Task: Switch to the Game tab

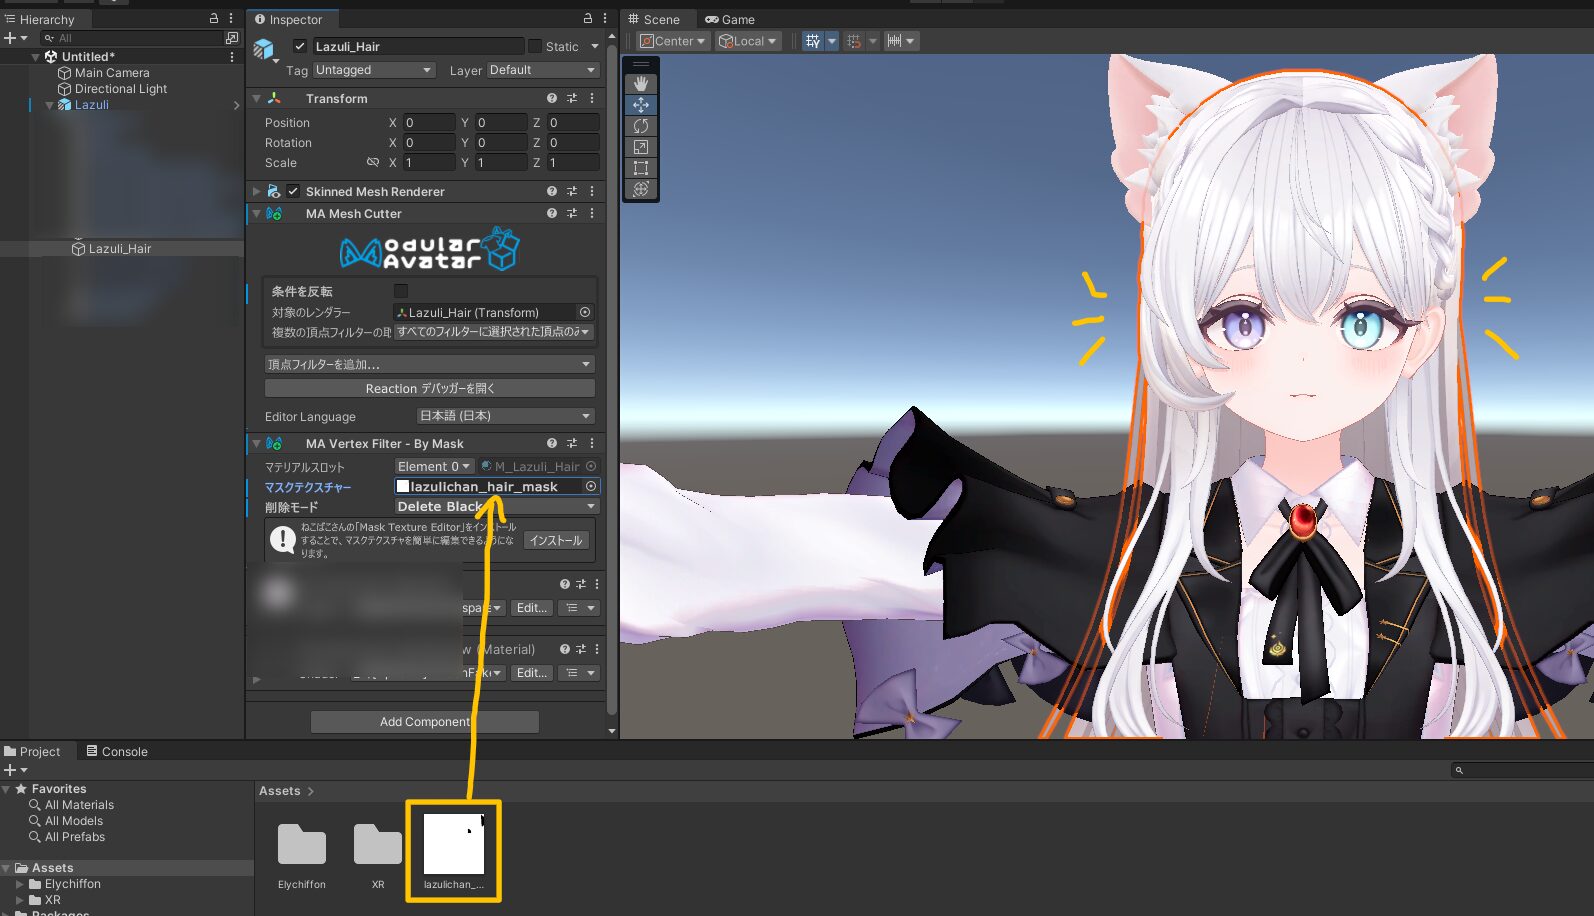Action: point(730,19)
